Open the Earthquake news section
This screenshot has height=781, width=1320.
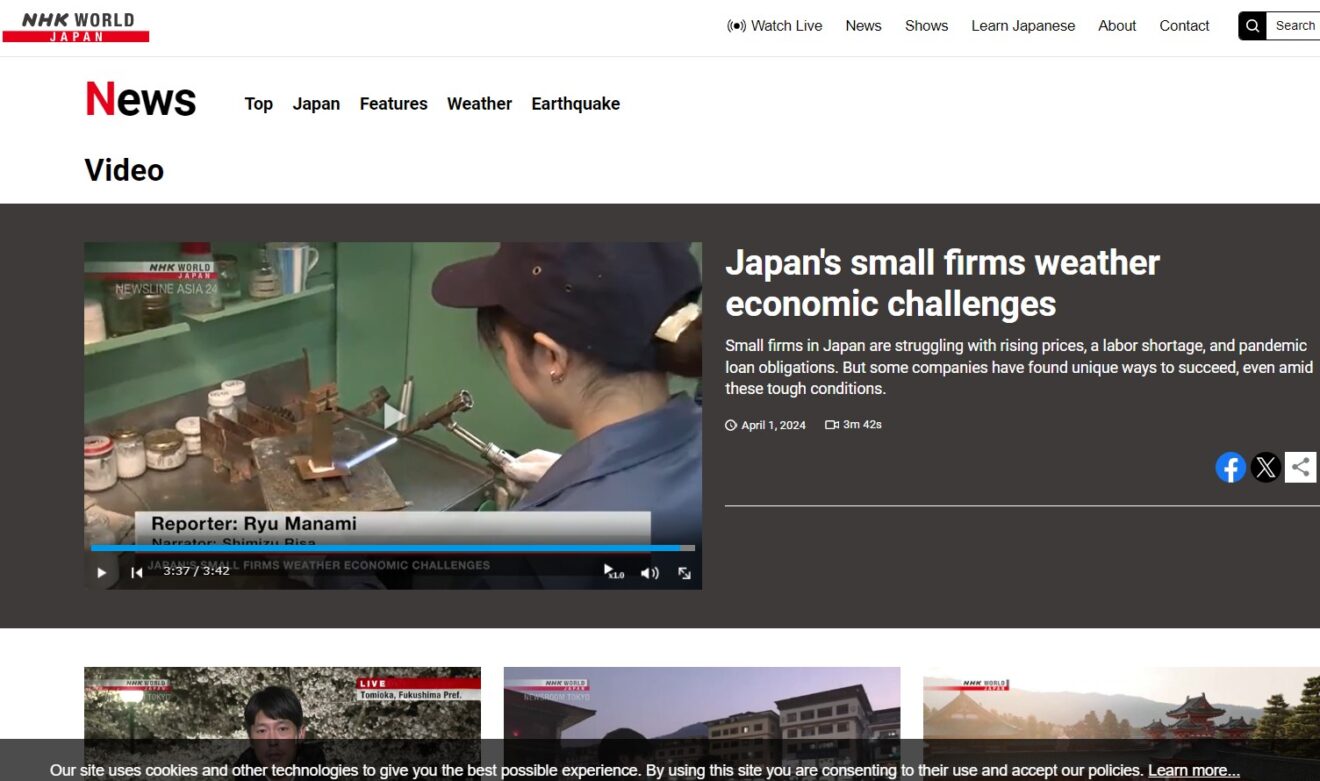tap(575, 103)
